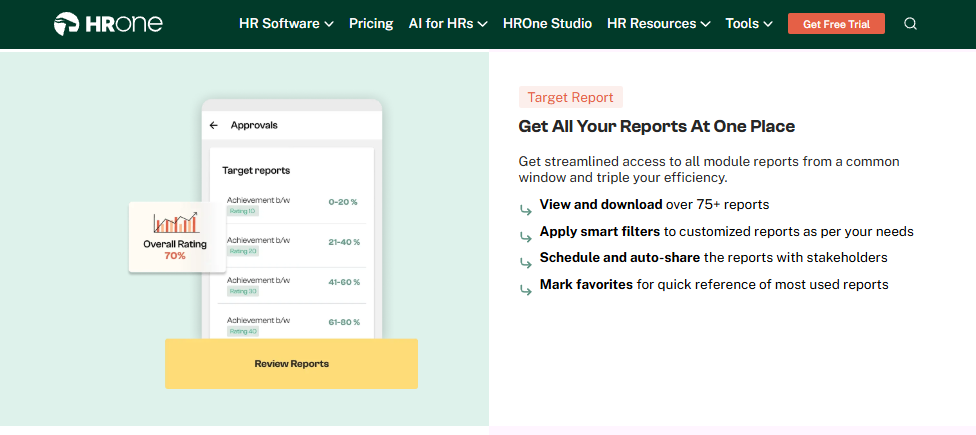Open the Pricing page
976x435 pixels.
coord(371,24)
